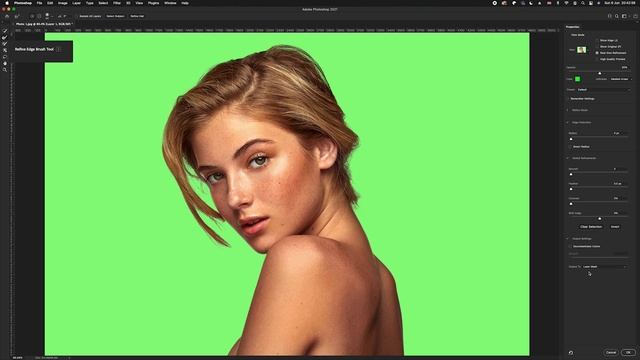The image size is (640, 360).
Task: Select the Brush tool in toolbar
Action: pyautogui.click(x=5, y=44)
